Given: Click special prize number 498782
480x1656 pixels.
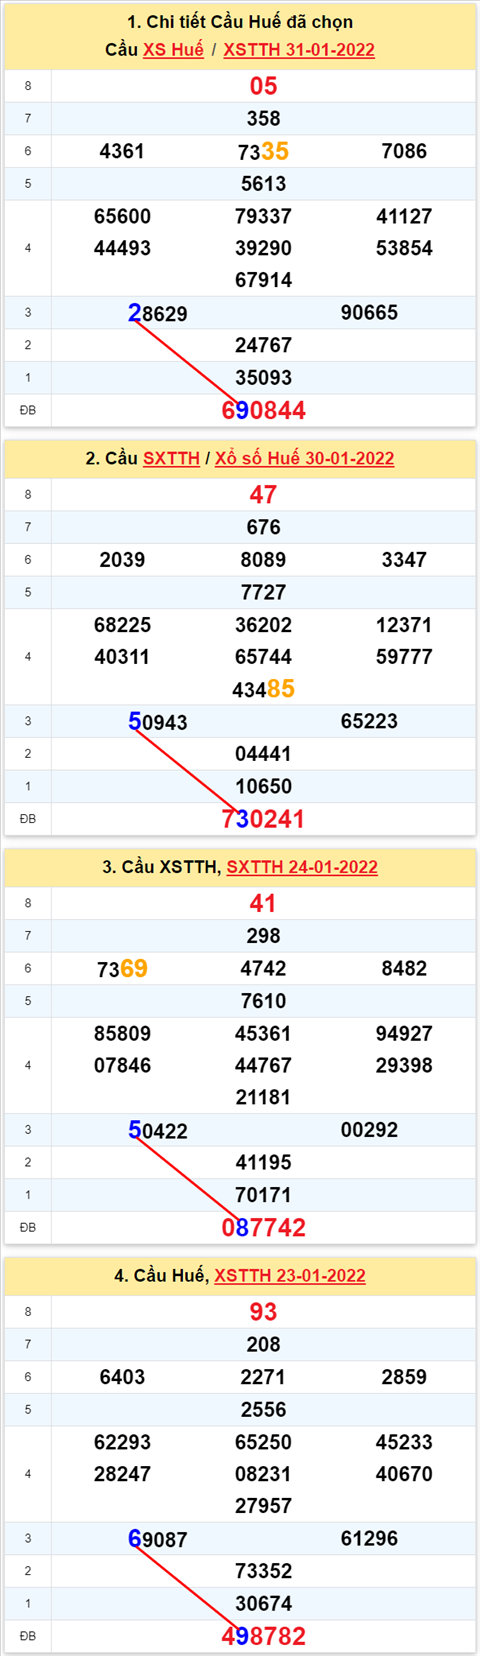Looking at the screenshot, I should (x=264, y=1636).
